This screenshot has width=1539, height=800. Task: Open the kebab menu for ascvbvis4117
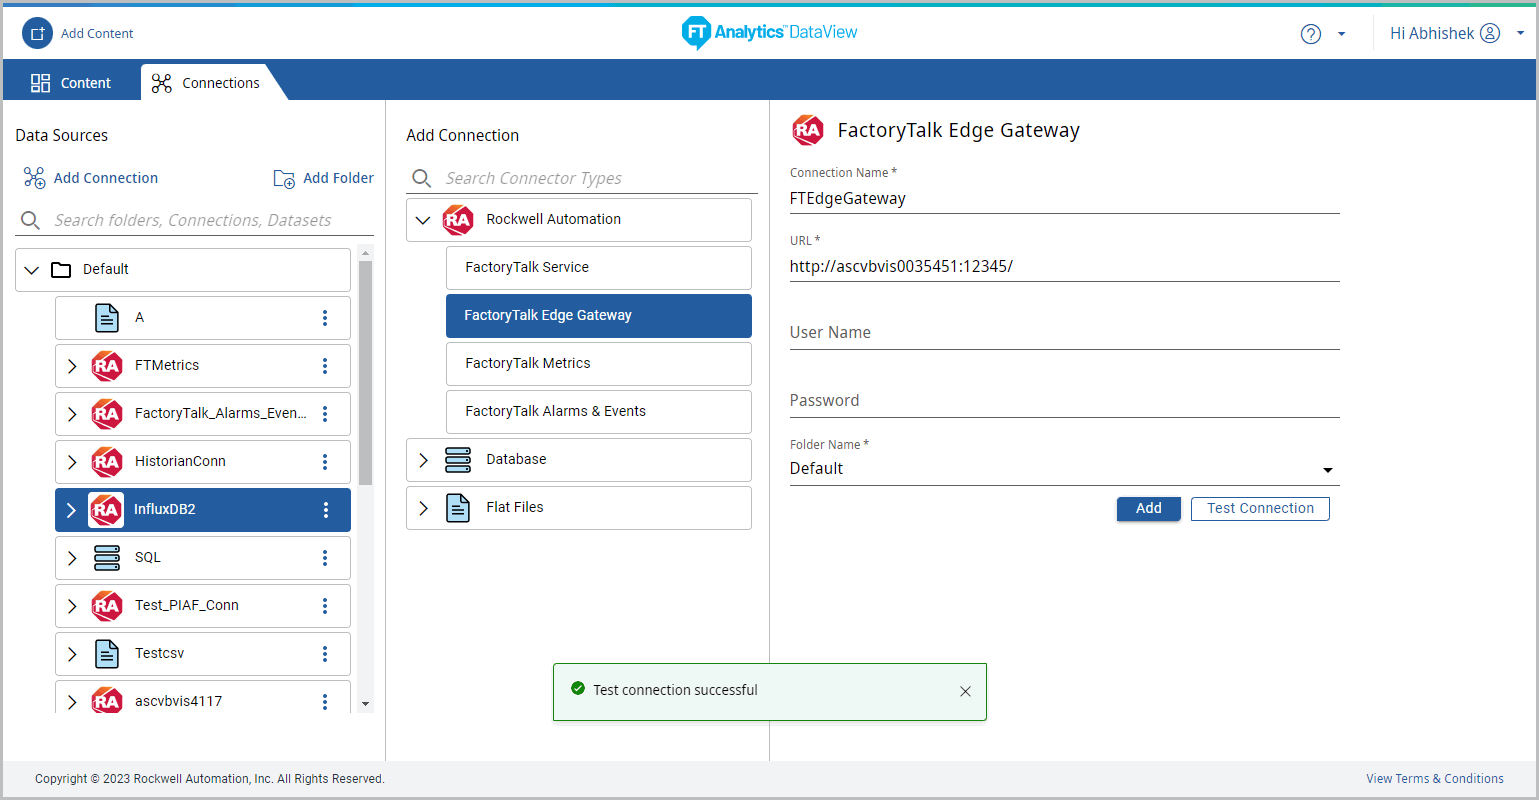coord(325,701)
